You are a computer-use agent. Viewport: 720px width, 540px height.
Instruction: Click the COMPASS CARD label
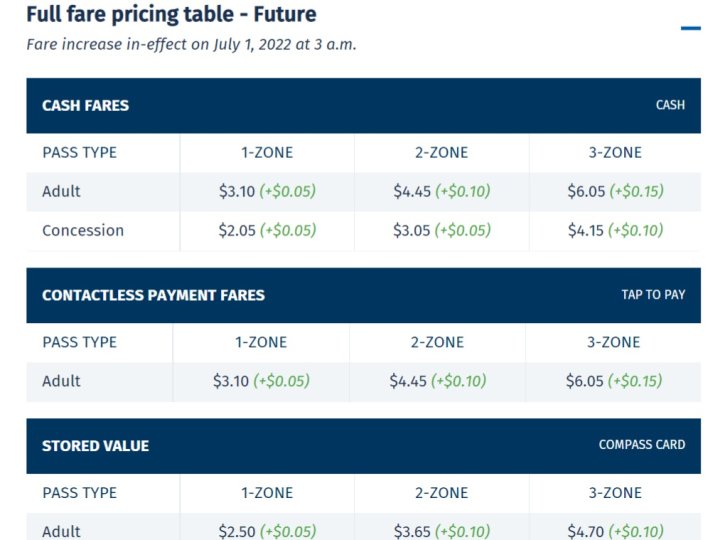(642, 445)
